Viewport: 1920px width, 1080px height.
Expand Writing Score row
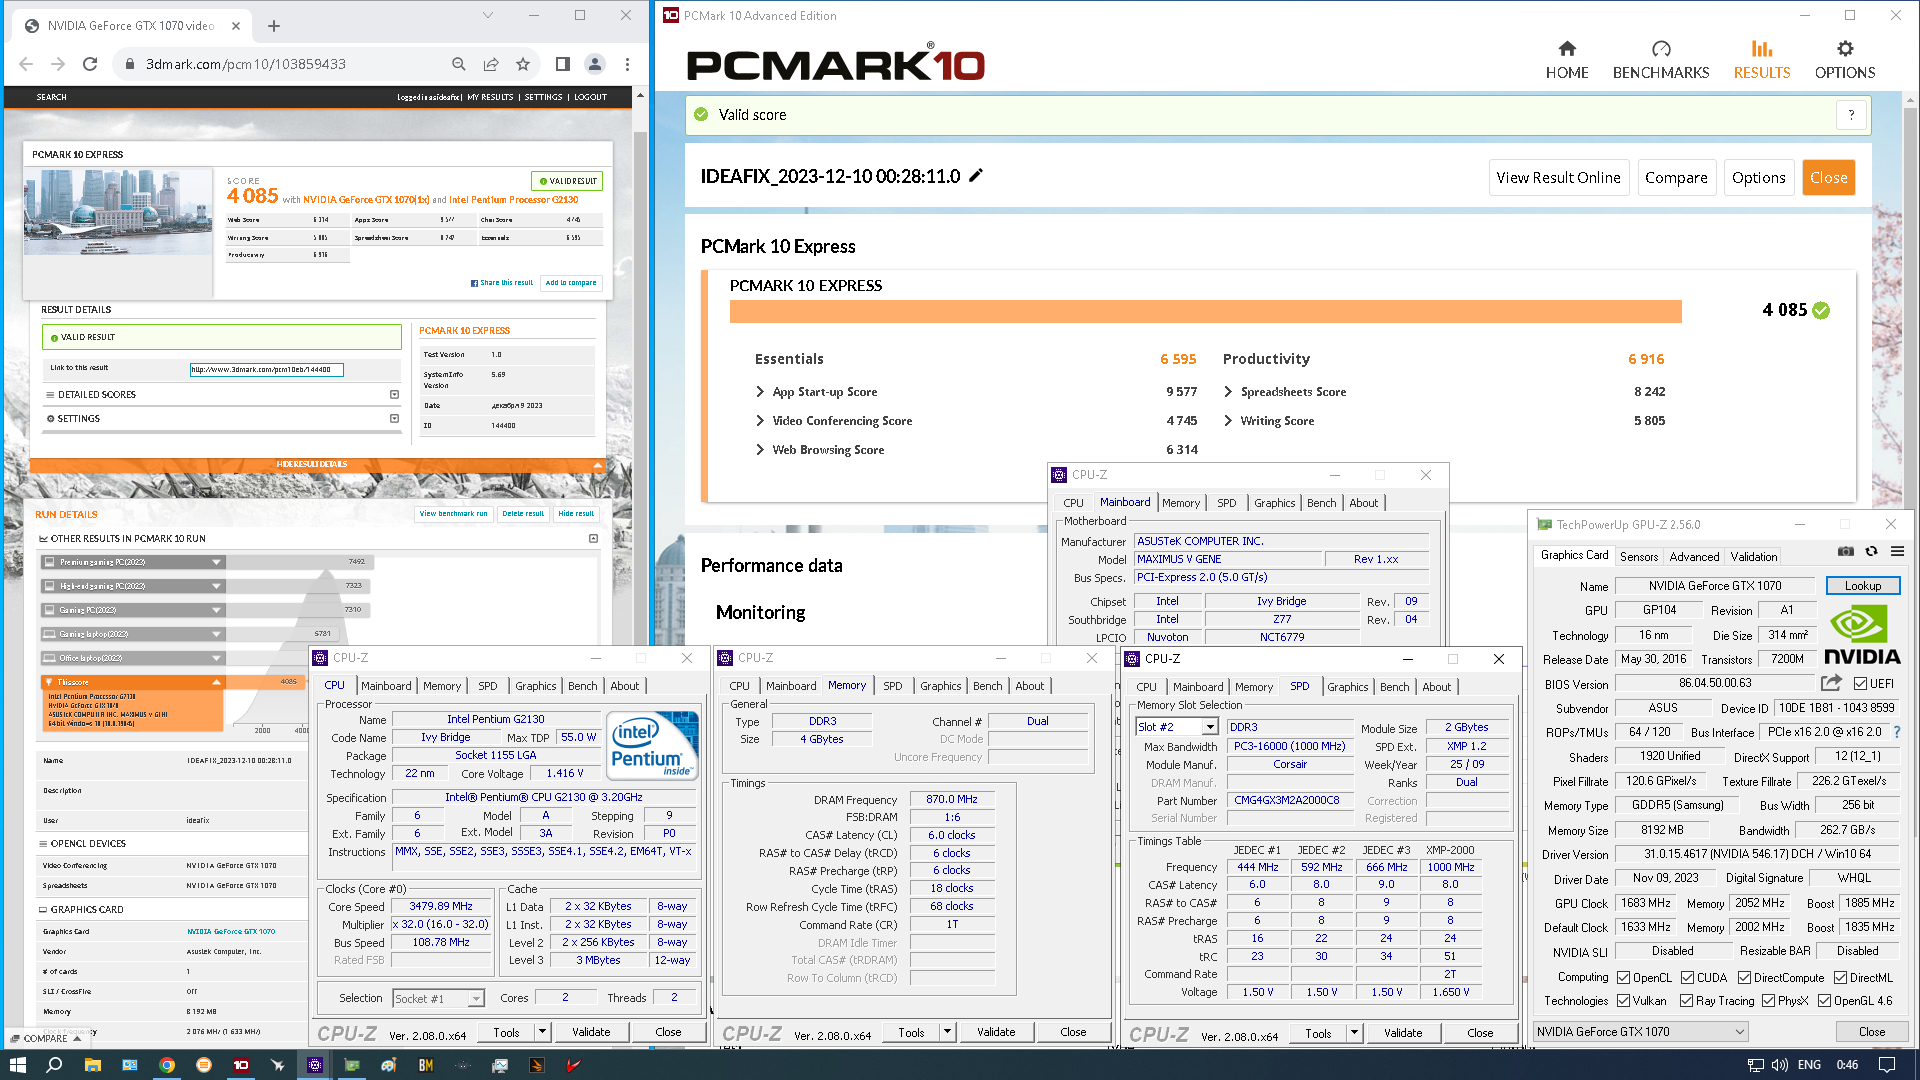click(x=1228, y=421)
